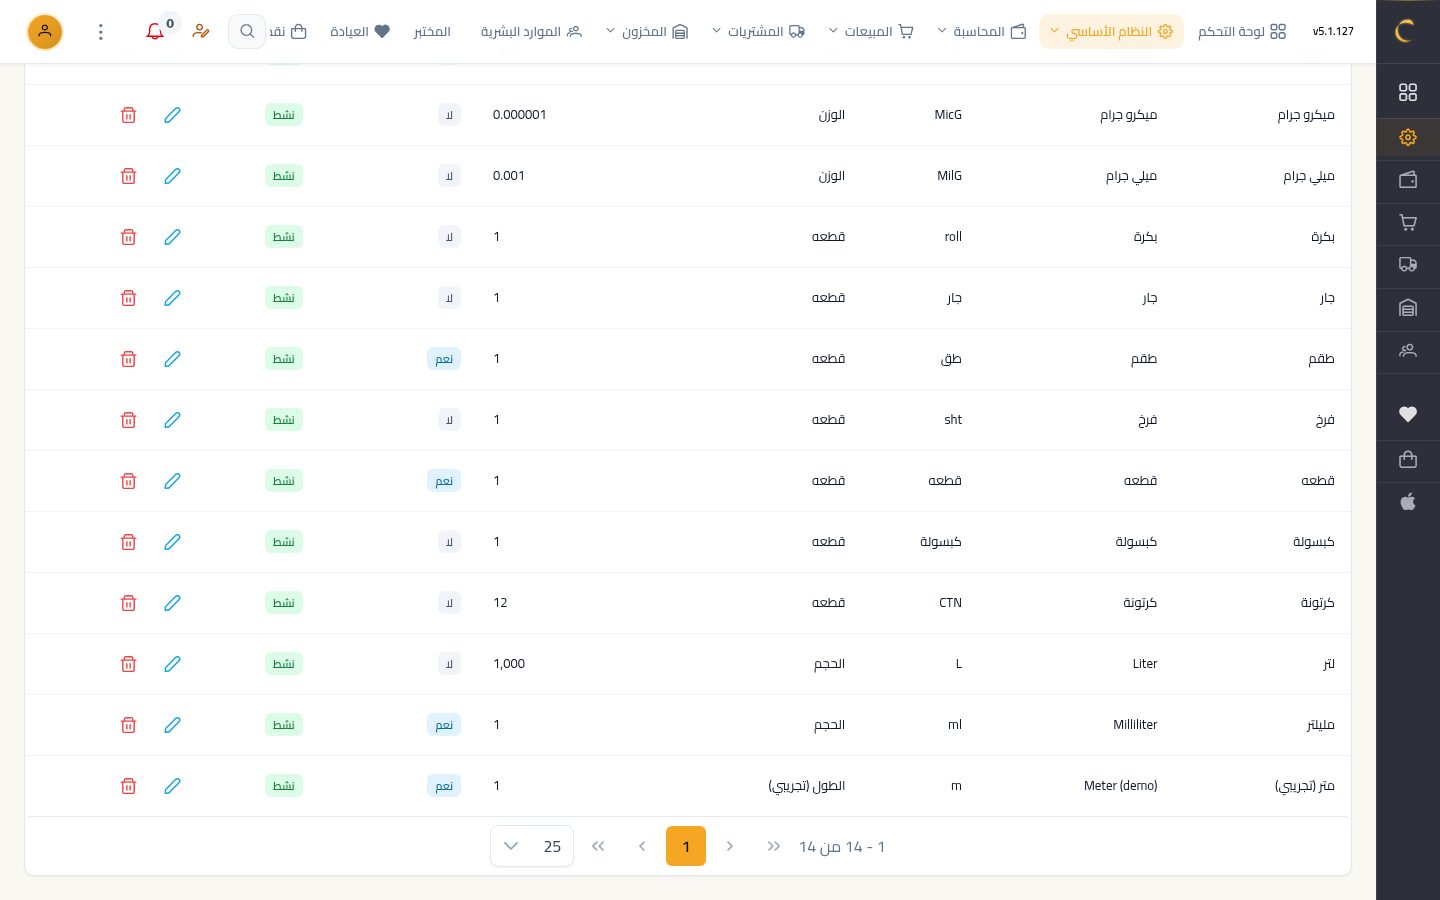The height and width of the screenshot is (900, 1440).
Task: Edit the فرخ unit row
Action: tap(172, 420)
